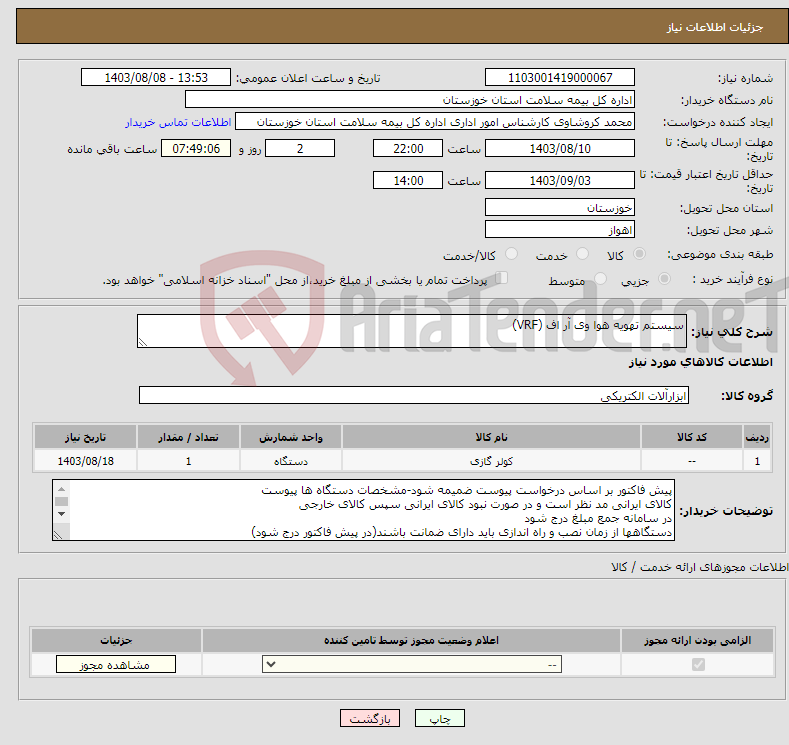Click the ردیف column header
789x745 pixels.
point(757,437)
